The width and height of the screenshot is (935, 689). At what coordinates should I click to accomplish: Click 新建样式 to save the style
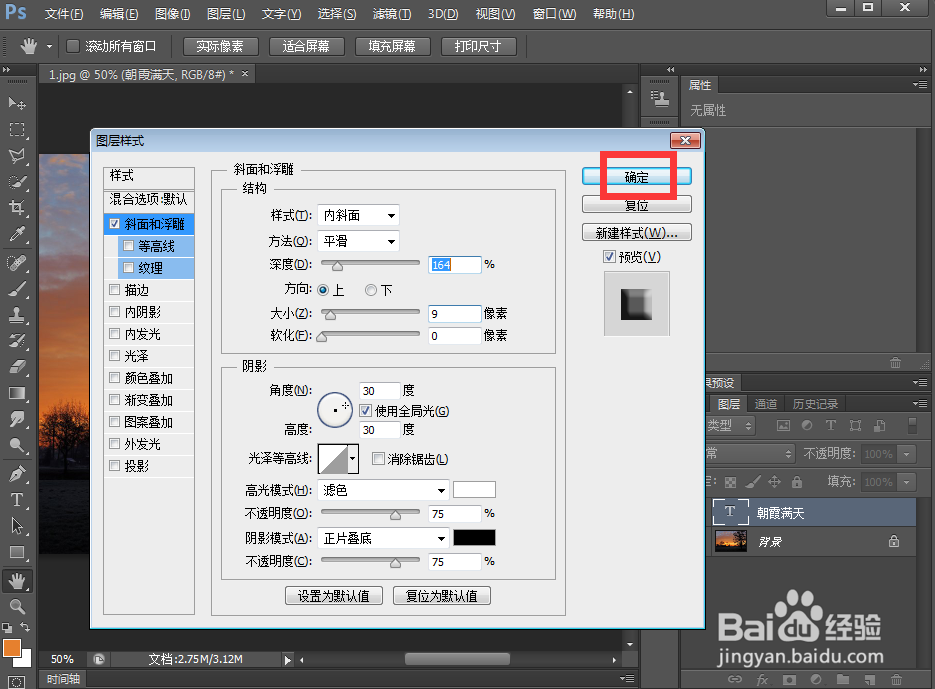pos(636,232)
